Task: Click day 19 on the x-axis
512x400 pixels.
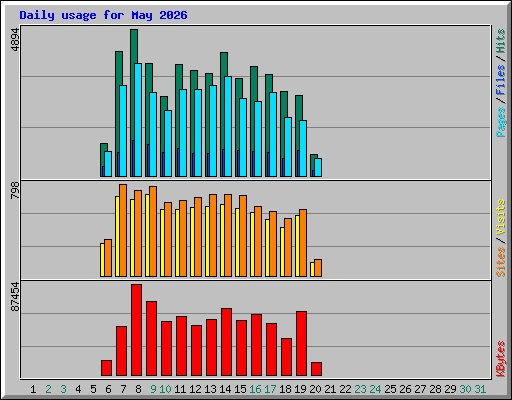Action: 300,389
